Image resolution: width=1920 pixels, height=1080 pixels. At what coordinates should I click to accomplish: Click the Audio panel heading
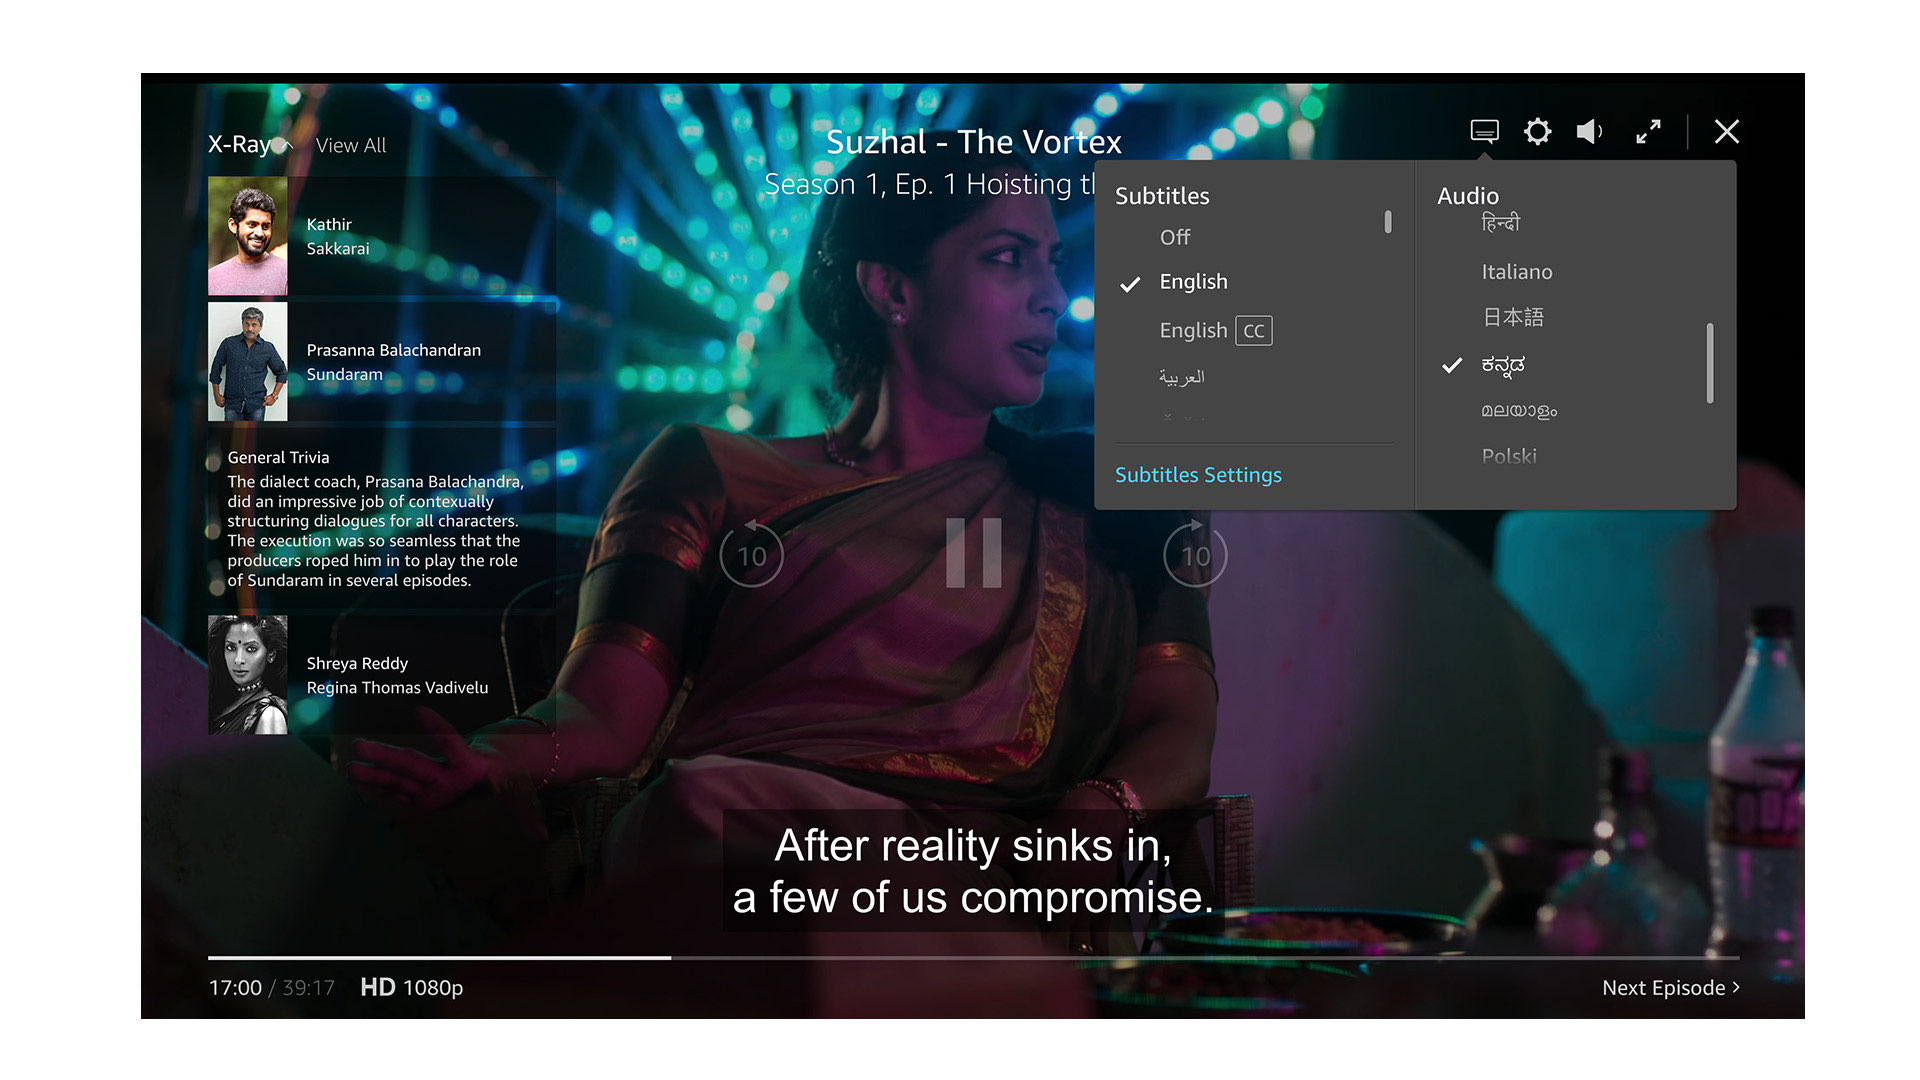click(x=1467, y=196)
